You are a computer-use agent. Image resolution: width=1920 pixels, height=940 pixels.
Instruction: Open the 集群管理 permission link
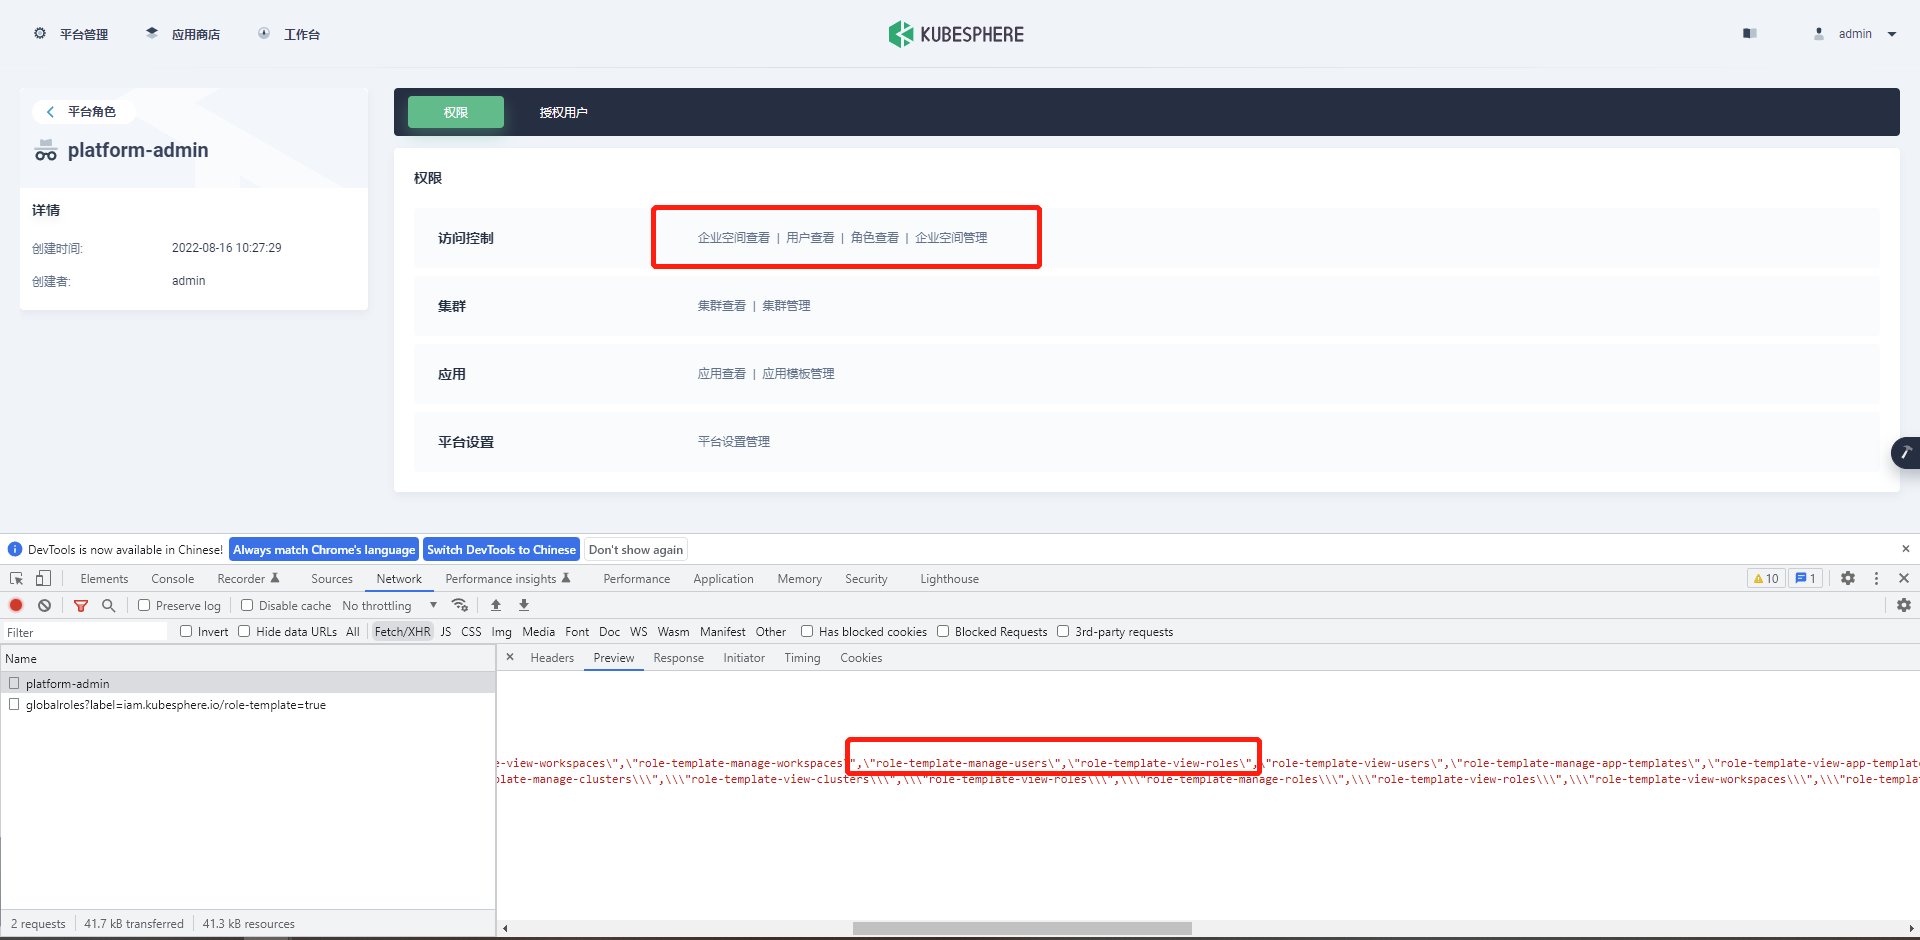[x=787, y=305]
